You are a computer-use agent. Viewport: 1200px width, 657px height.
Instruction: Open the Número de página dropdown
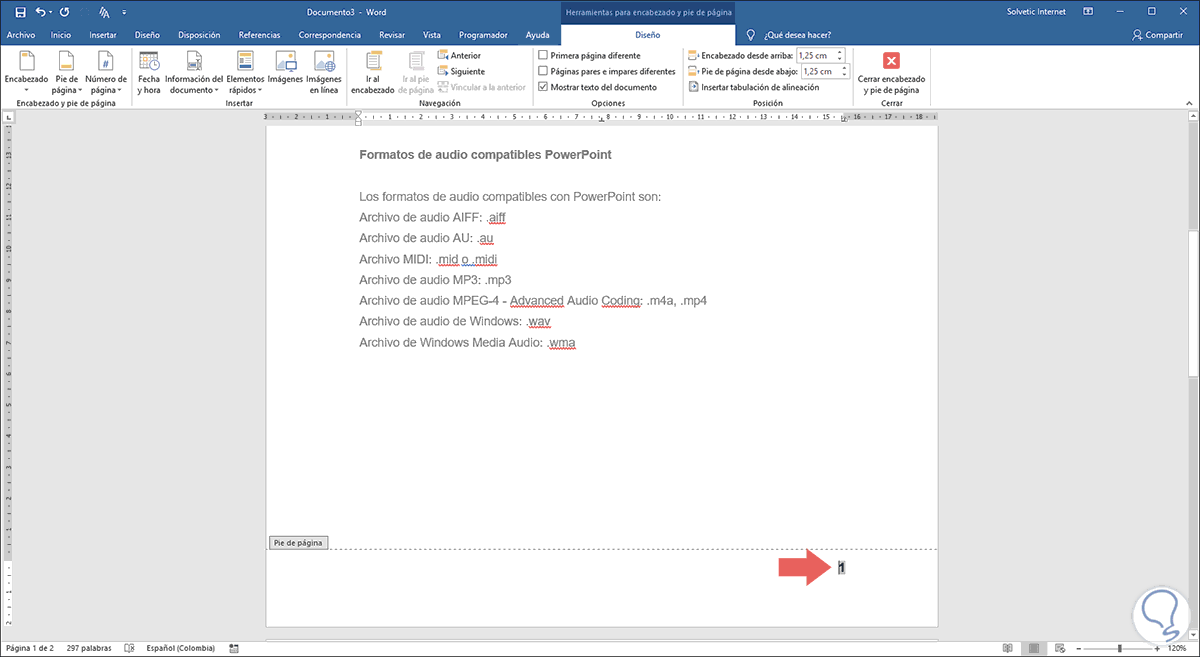point(105,71)
